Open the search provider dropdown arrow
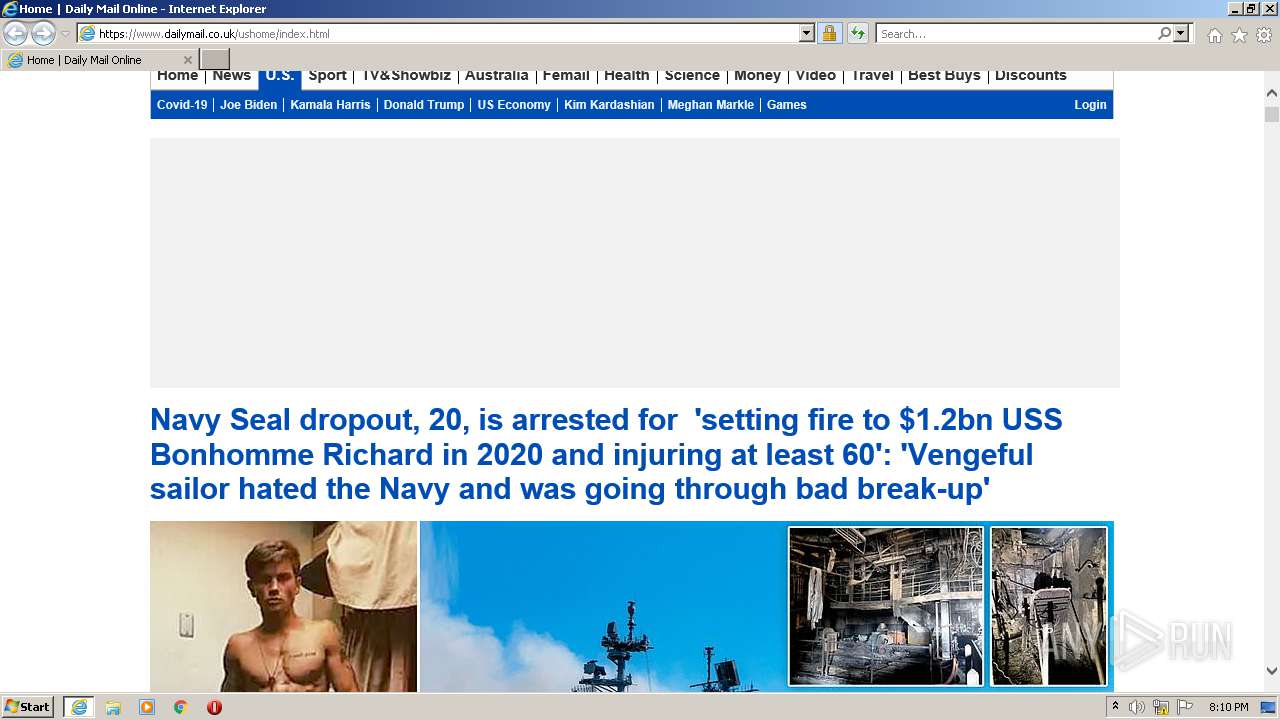The height and width of the screenshot is (720, 1280). (x=1181, y=34)
